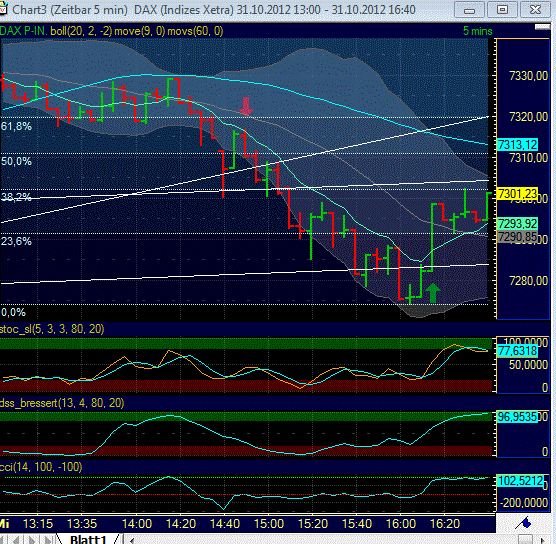Close the Chart3 window
Screen dimensions: 556x544
coord(535,10)
